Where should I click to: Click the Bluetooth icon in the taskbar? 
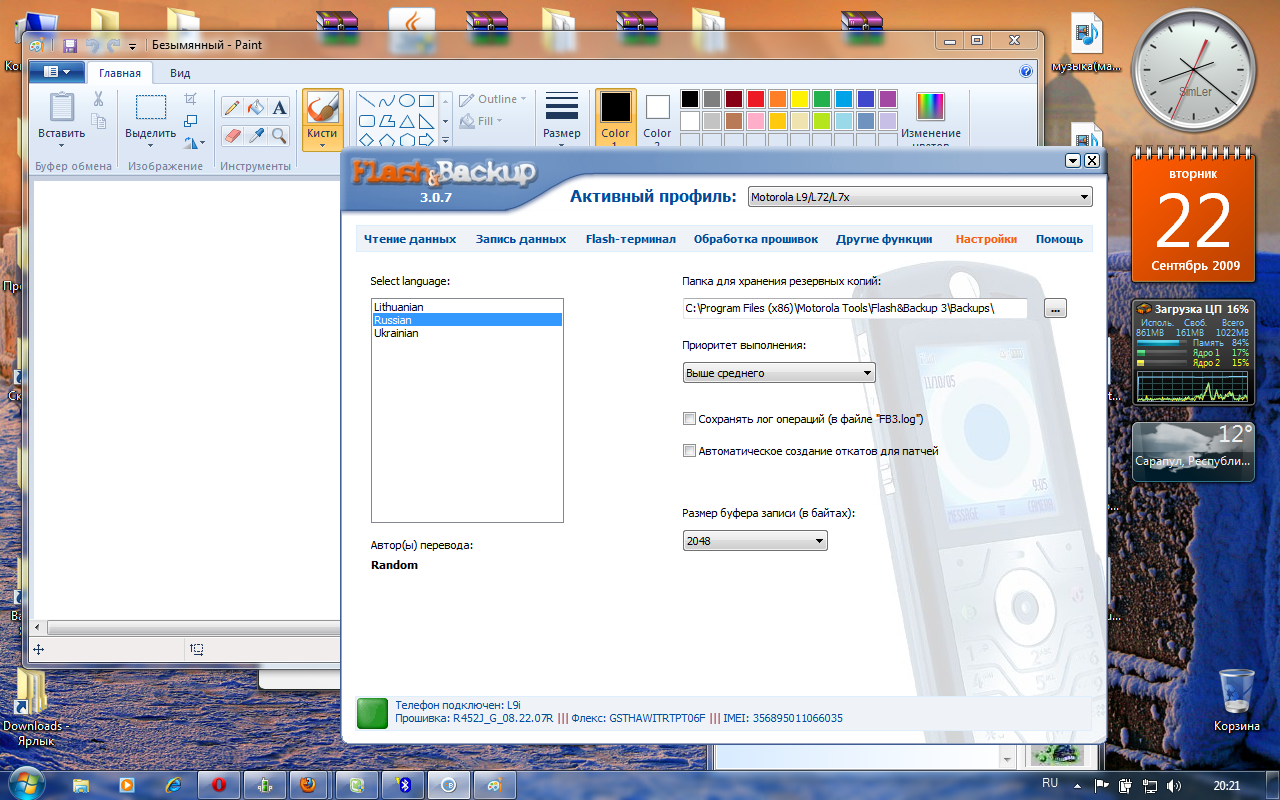405,784
